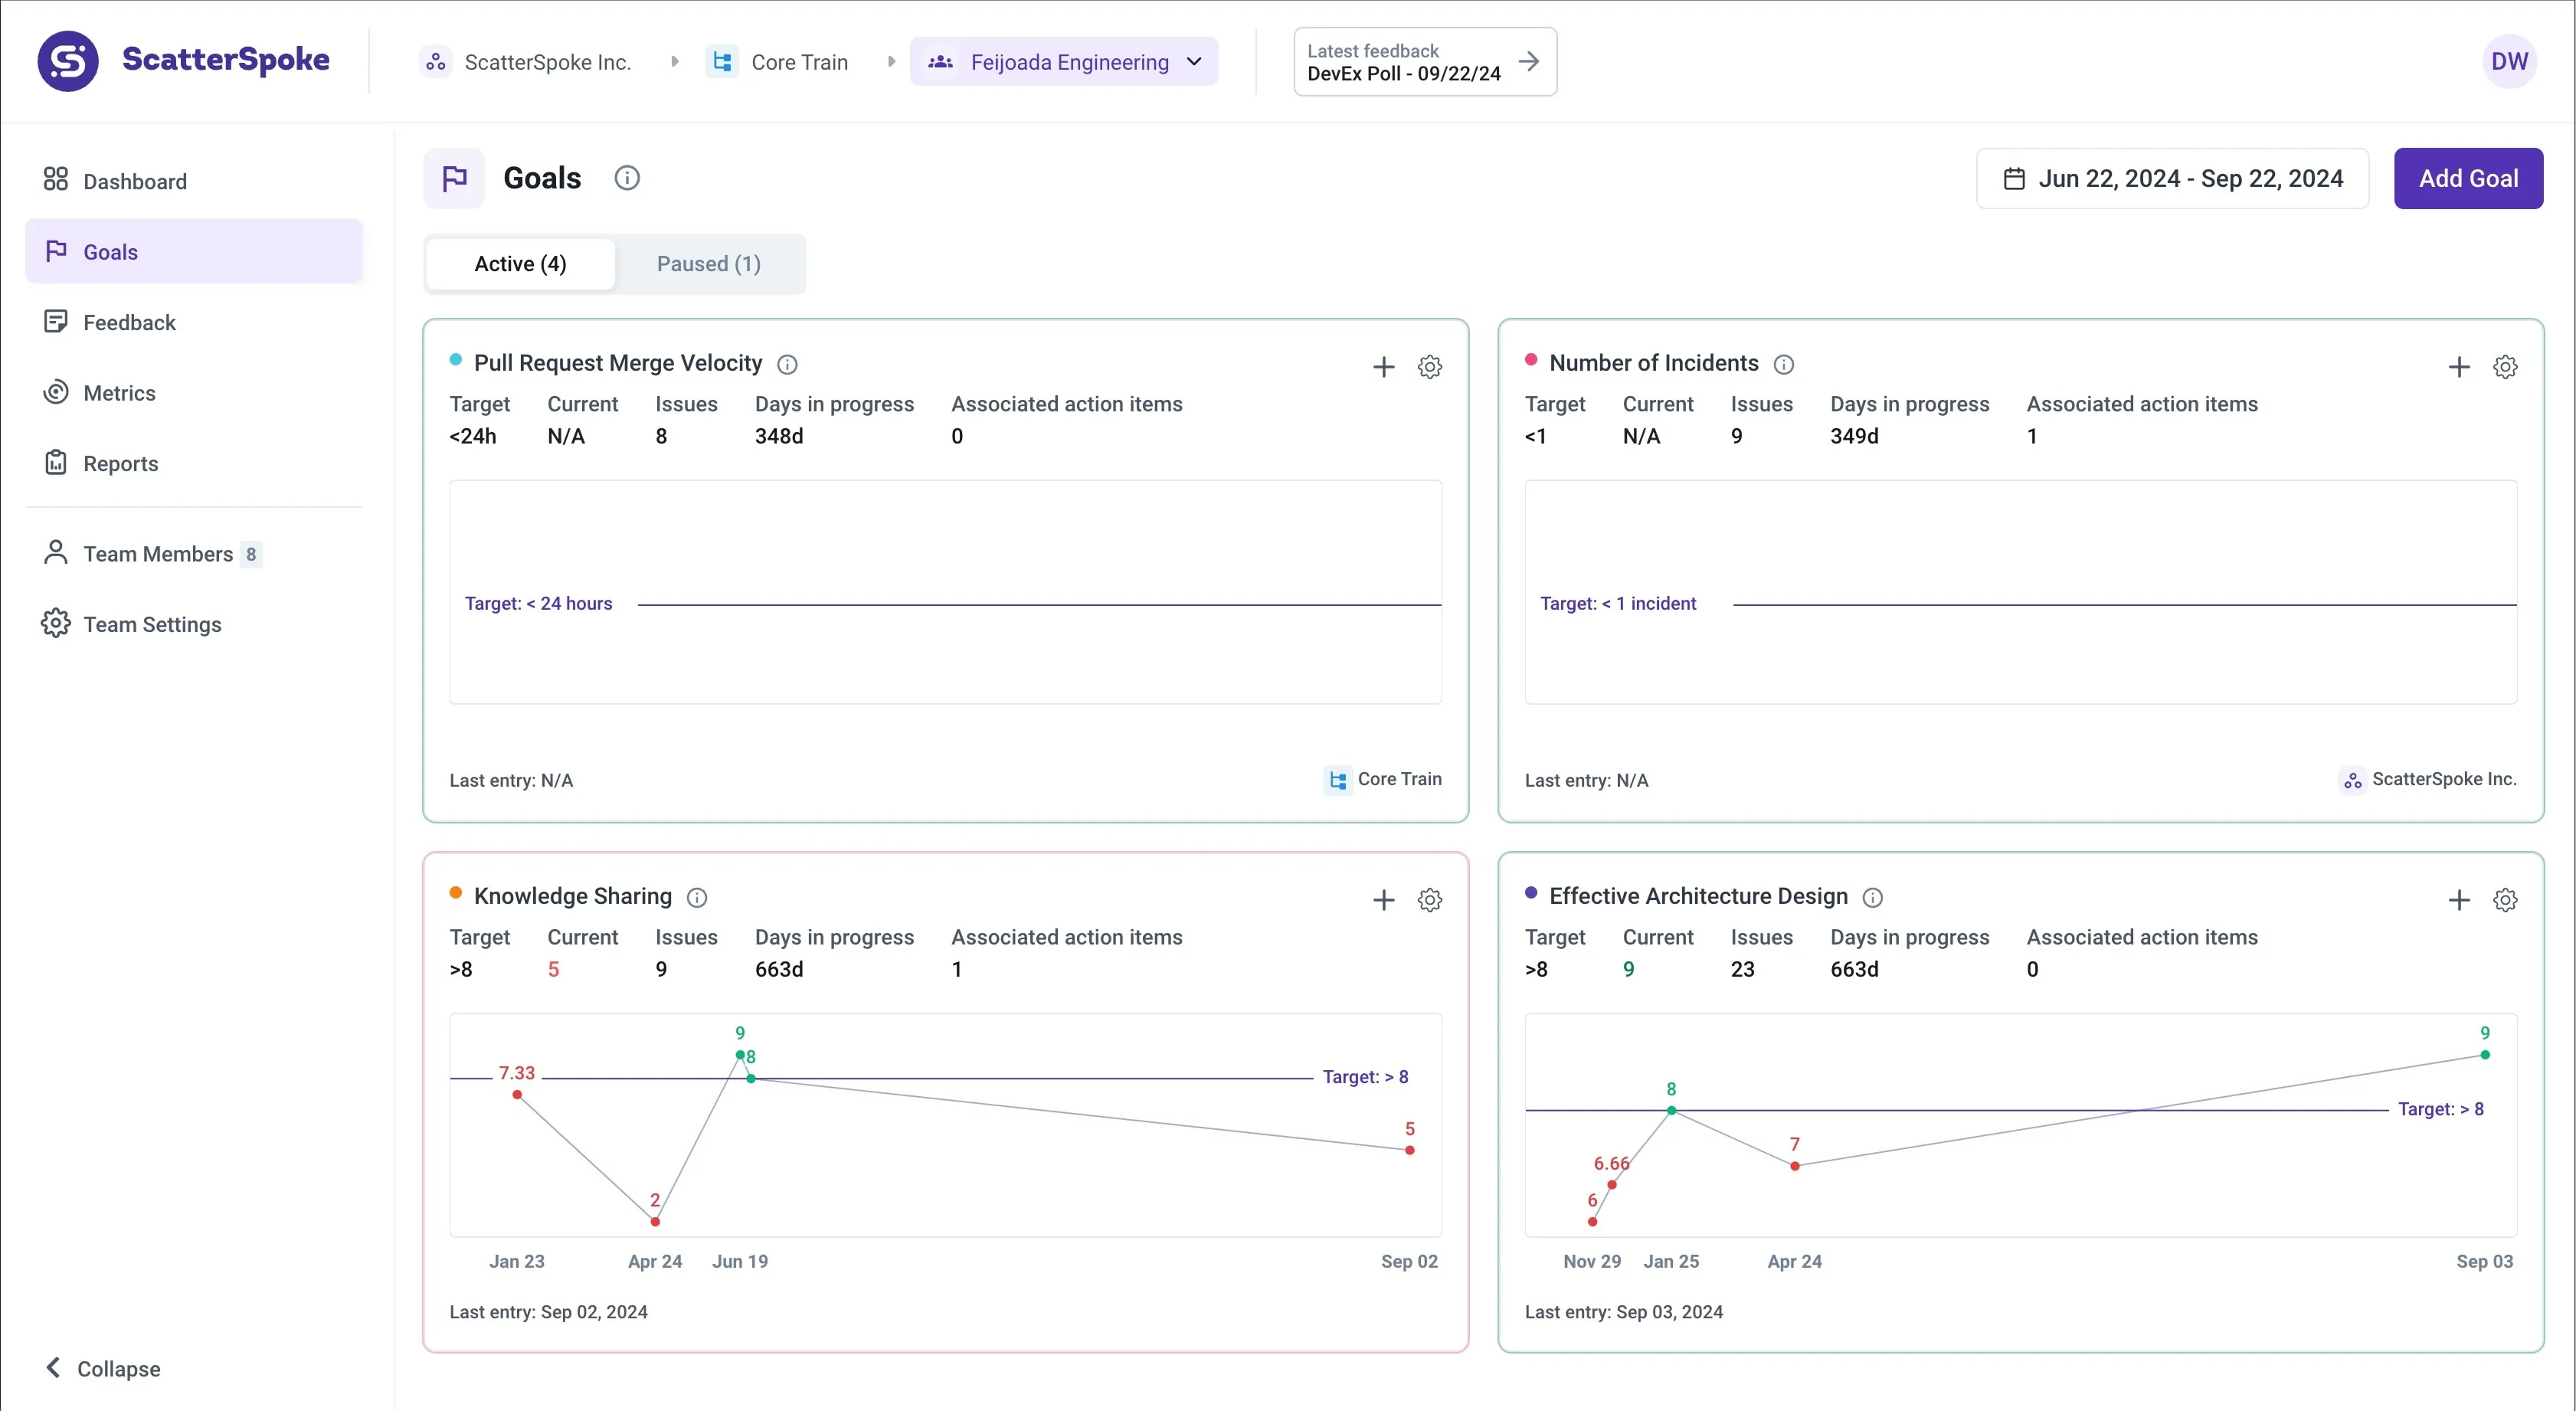The image size is (2576, 1411).
Task: Click Apr 24 data point valued 2
Action: (x=655, y=1222)
